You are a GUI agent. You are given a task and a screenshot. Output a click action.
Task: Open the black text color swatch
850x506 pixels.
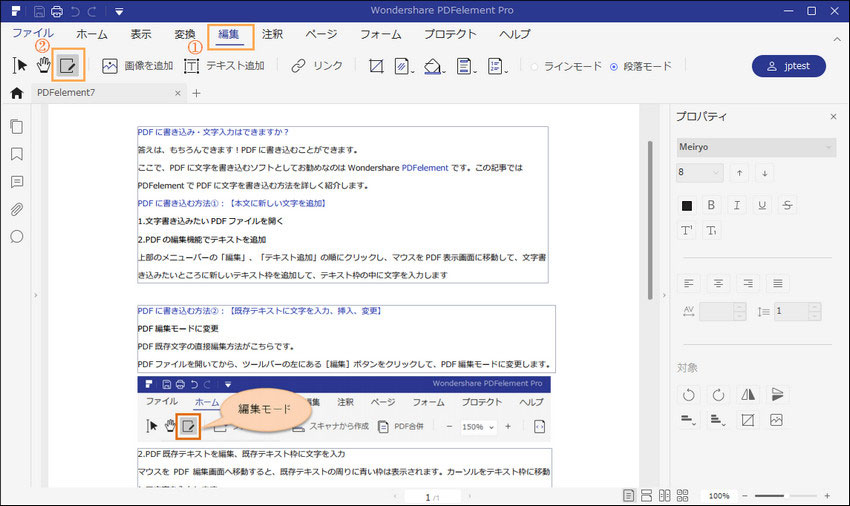687,206
